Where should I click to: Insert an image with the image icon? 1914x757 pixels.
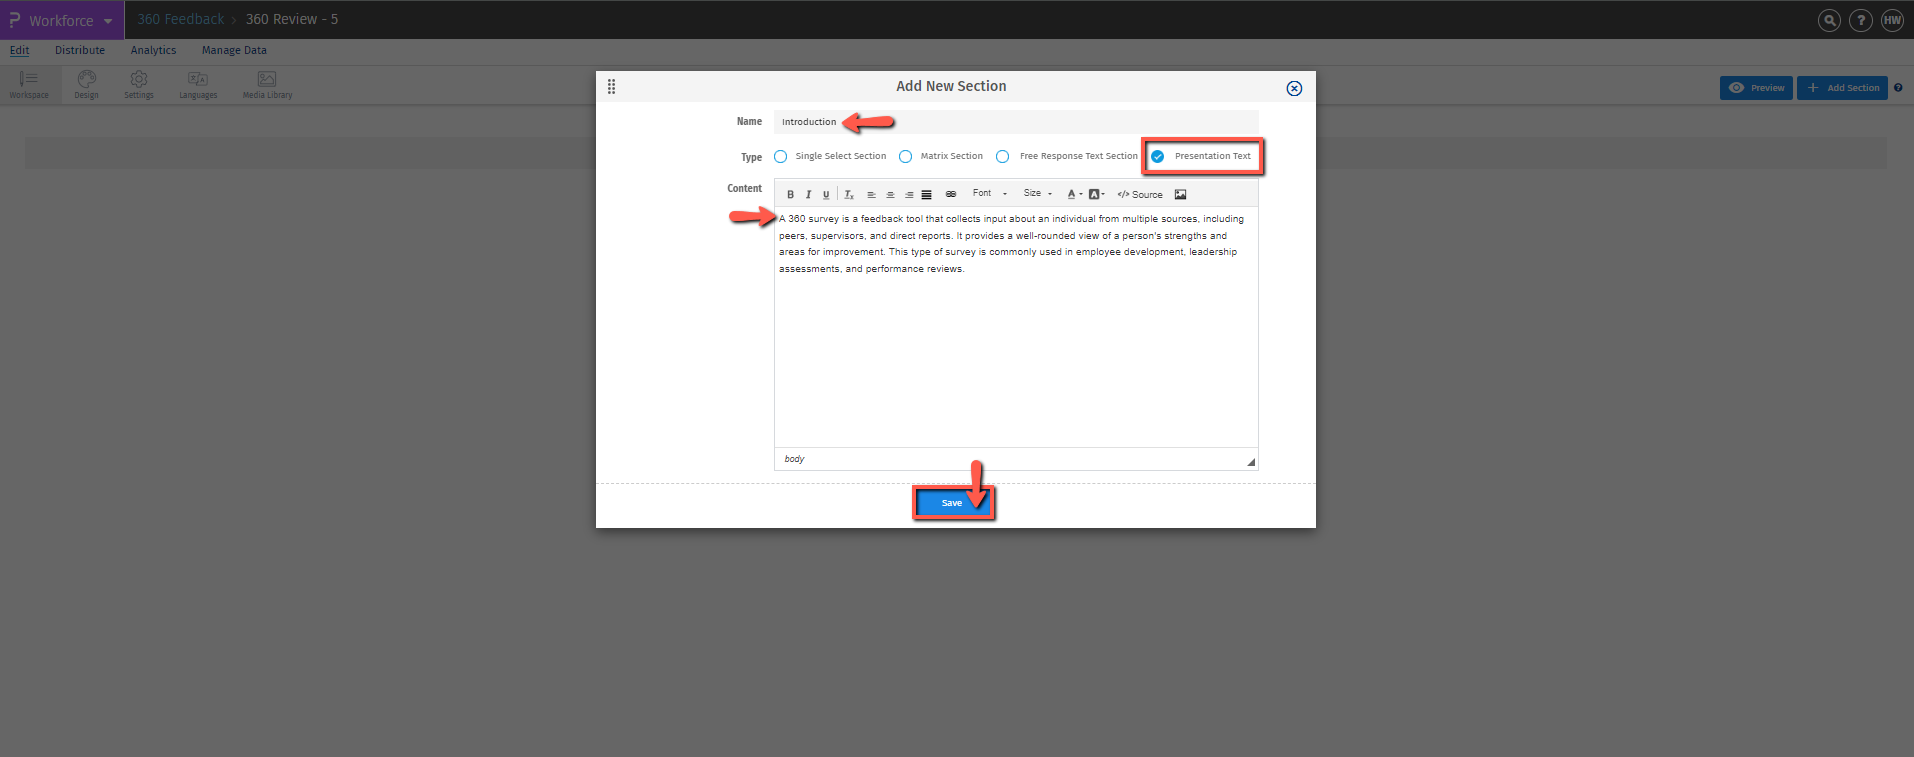[1180, 194]
